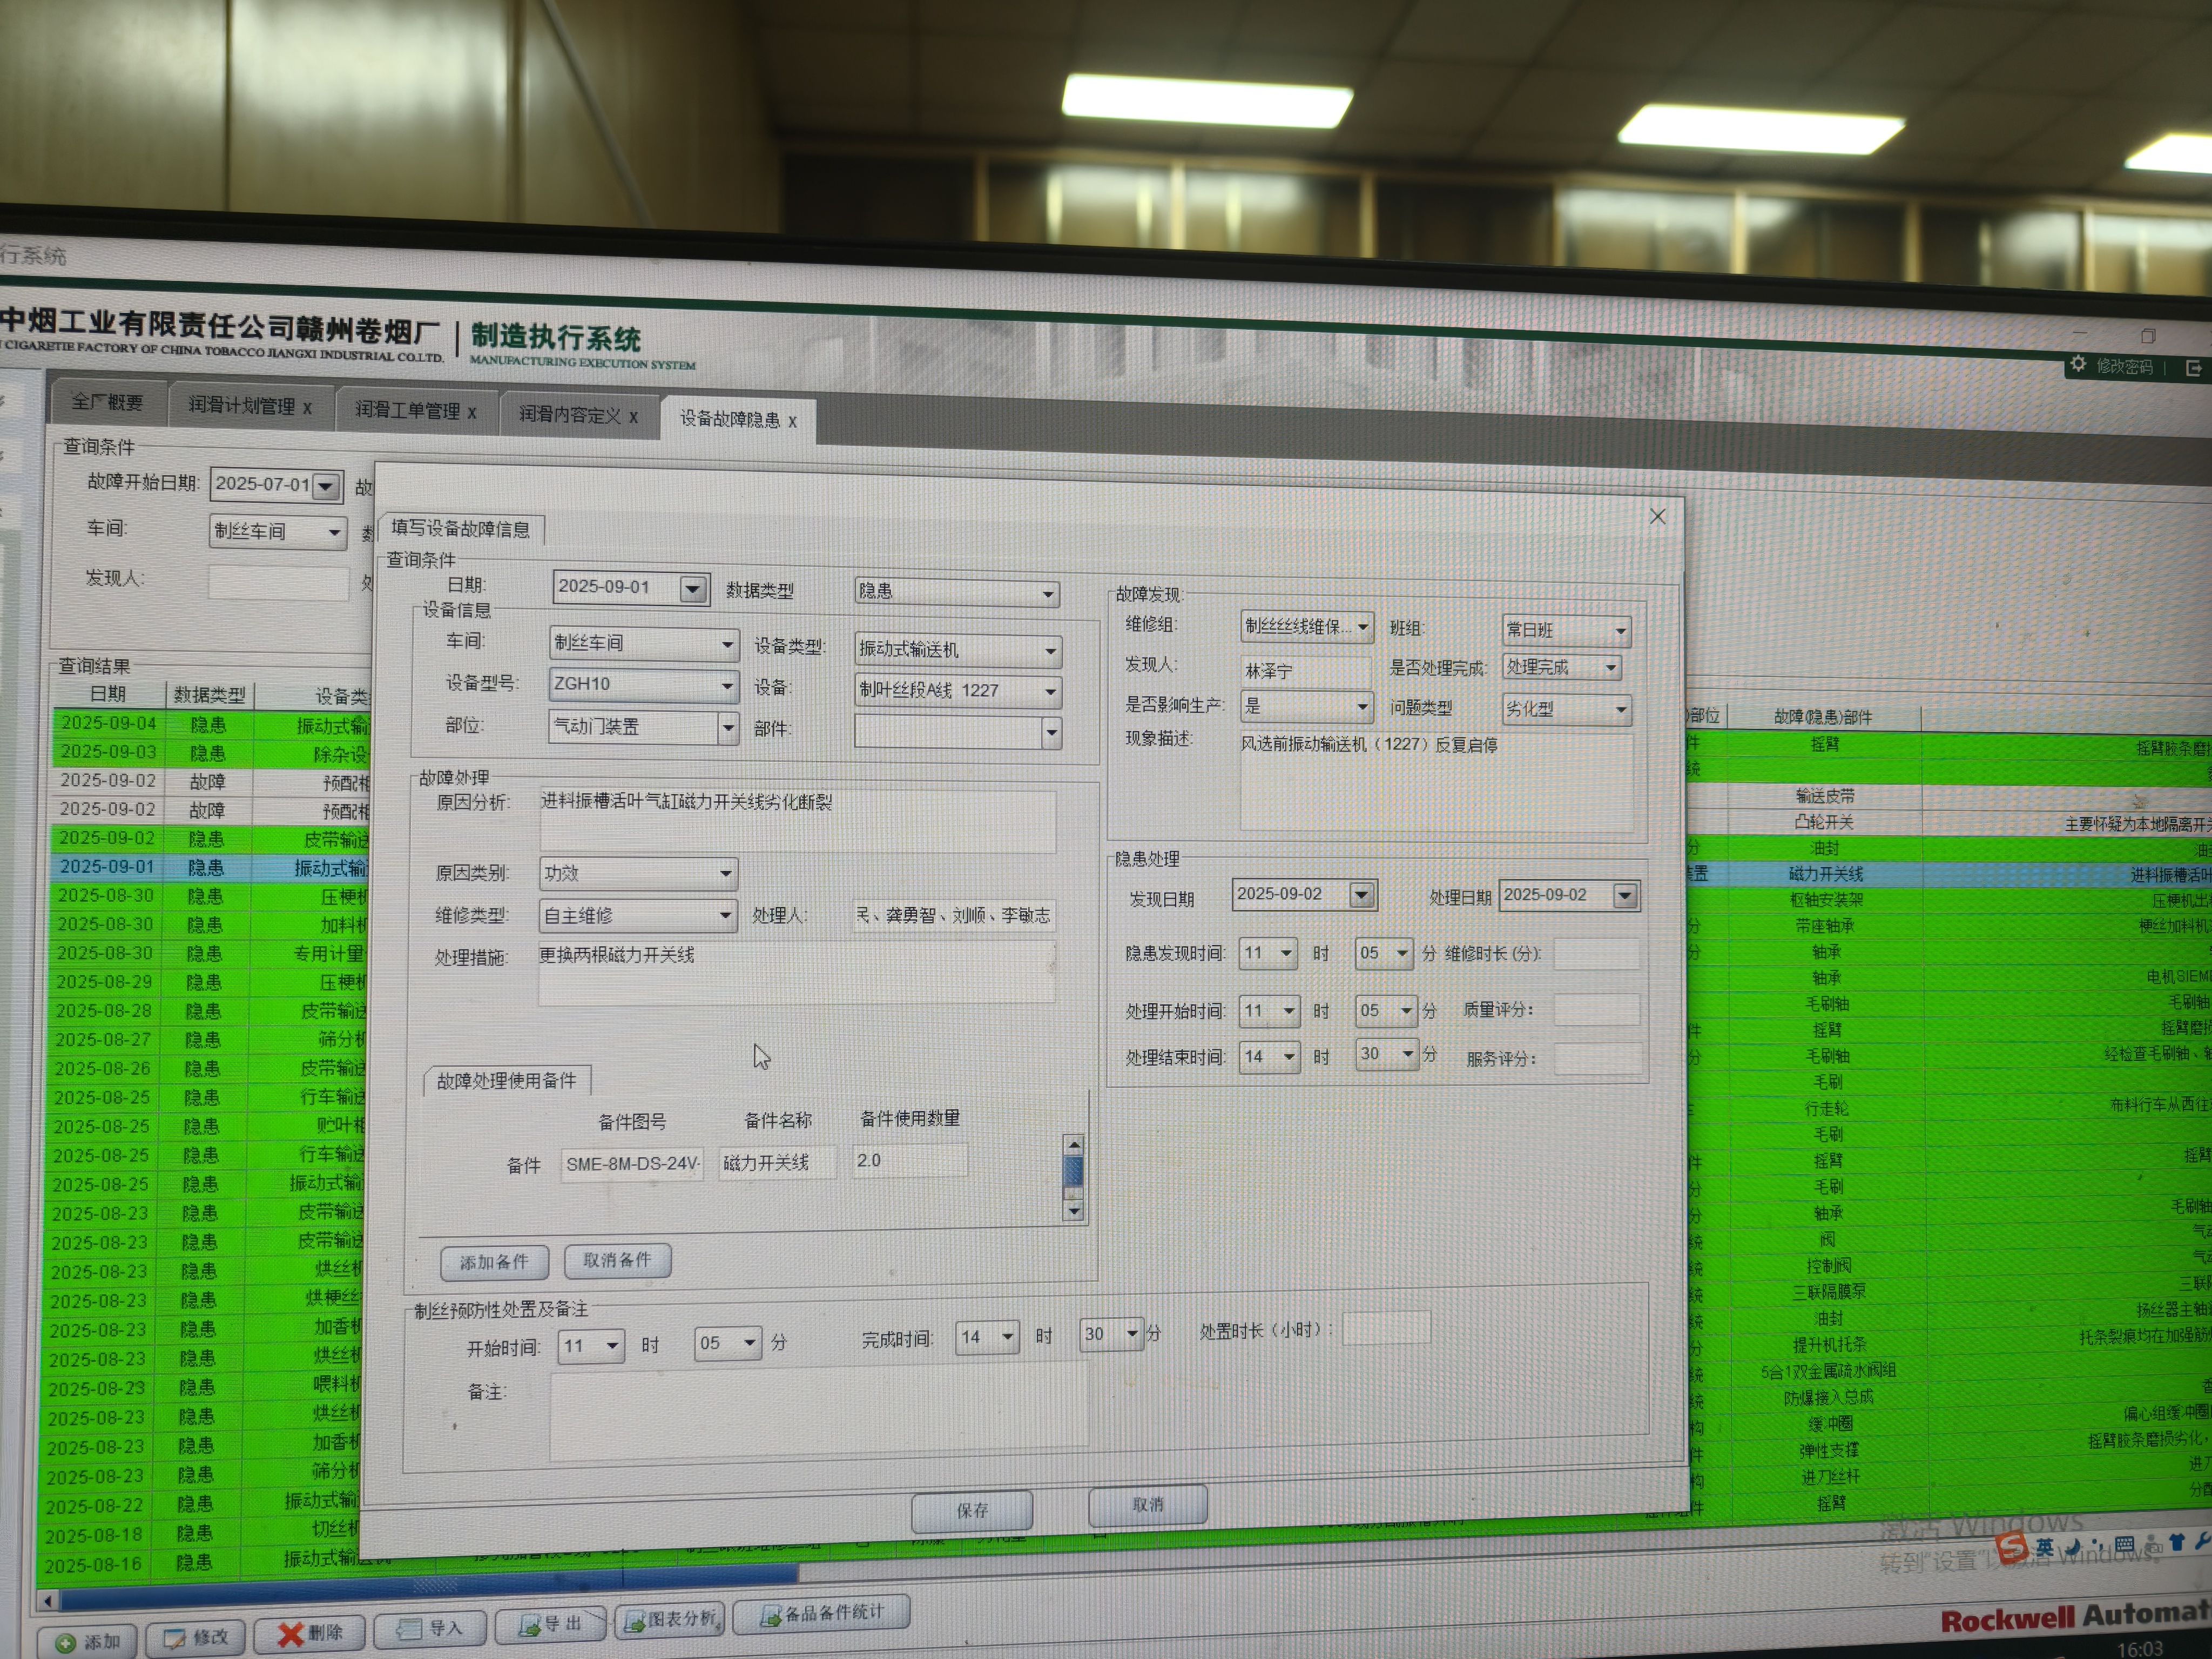
Task: Open the 原因类别 功效 dropdown
Action: point(726,874)
